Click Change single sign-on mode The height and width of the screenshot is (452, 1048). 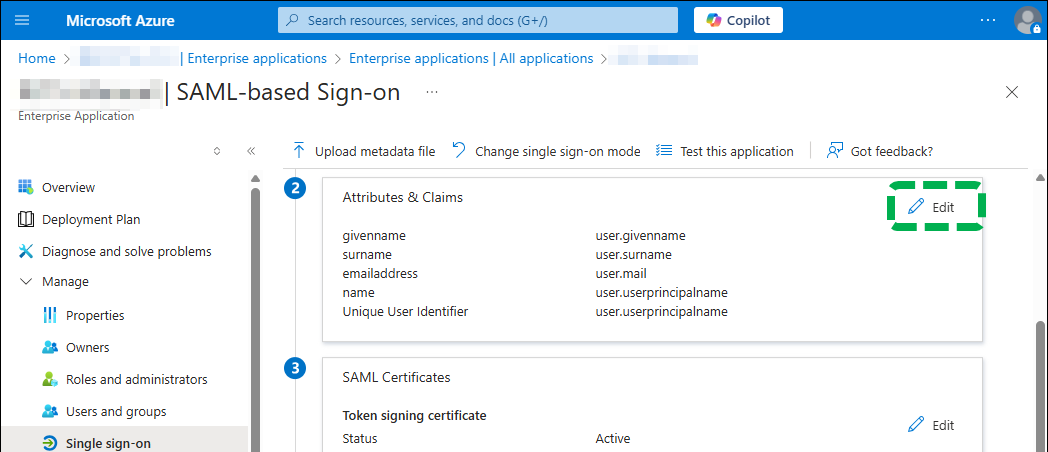[x=546, y=151]
